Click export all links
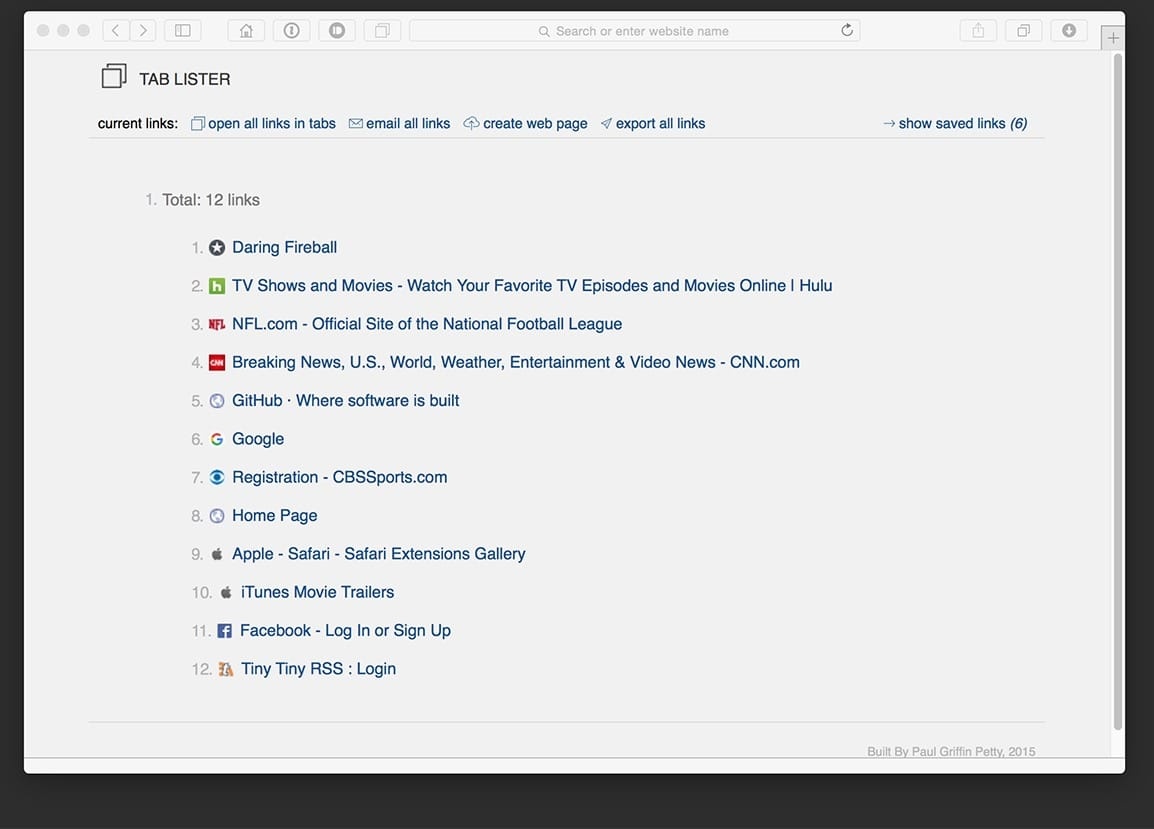Viewport: 1154px width, 829px height. pyautogui.click(x=653, y=123)
